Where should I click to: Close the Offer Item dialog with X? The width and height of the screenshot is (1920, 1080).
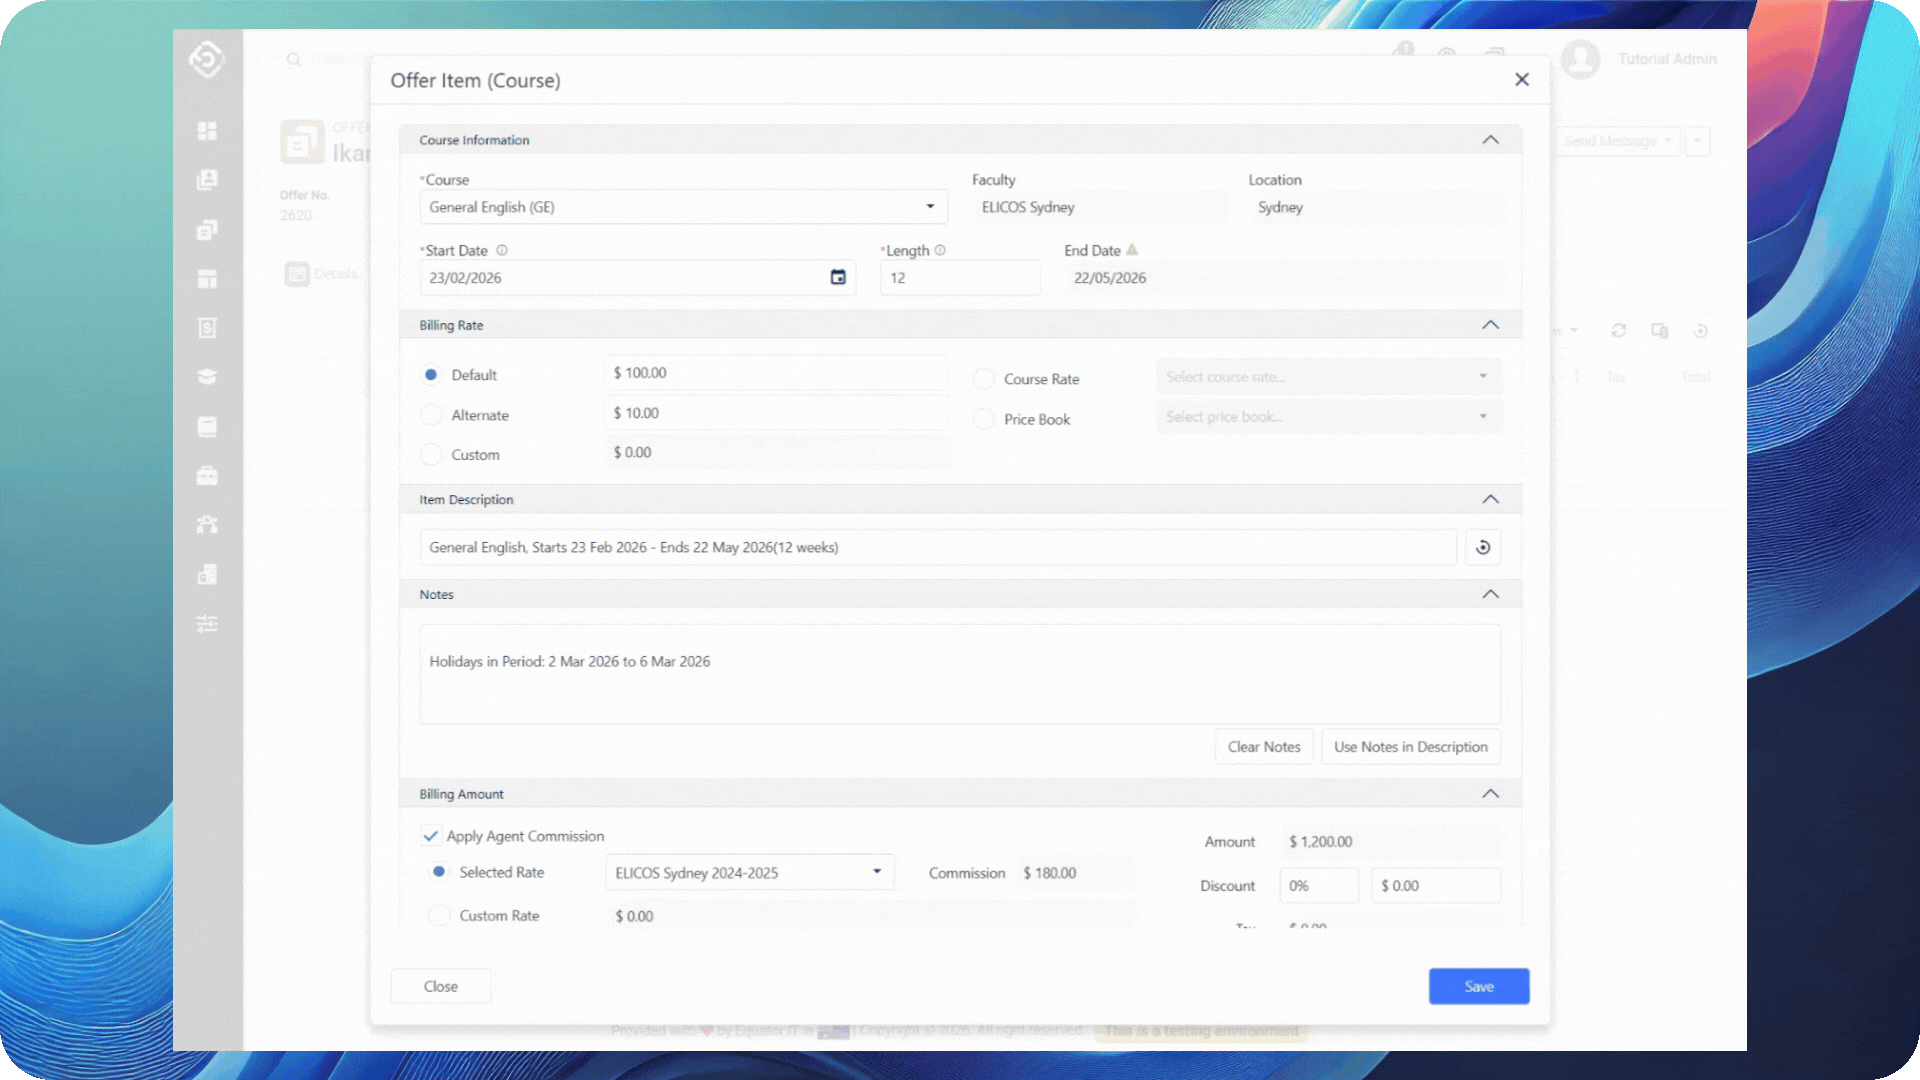point(1521,79)
